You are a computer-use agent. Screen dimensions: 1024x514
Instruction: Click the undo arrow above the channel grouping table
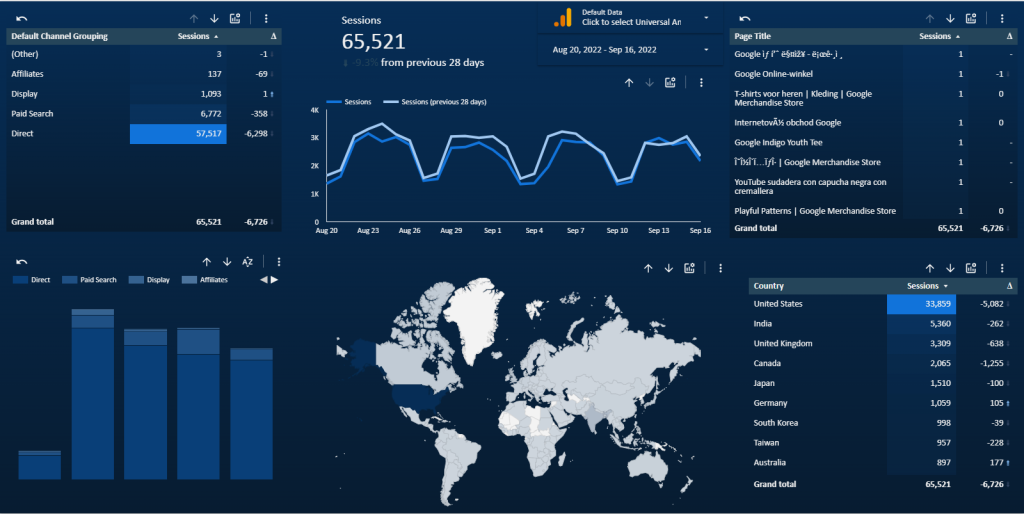coord(22,18)
